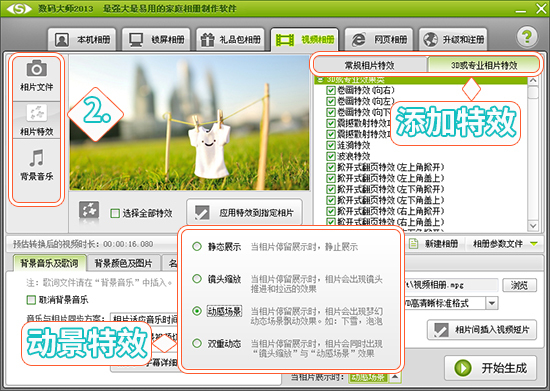Image resolution: width=550 pixels, height=391 pixels.
Task: Toggle 掀开式翻页特效(左上角盖上) checkbox
Action: (x=330, y=178)
